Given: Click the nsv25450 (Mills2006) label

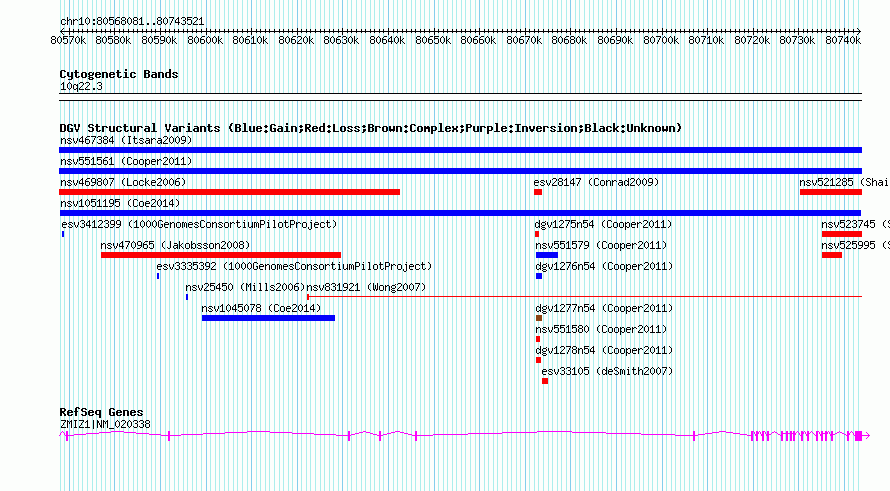Looking at the screenshot, I should tap(245, 287).
